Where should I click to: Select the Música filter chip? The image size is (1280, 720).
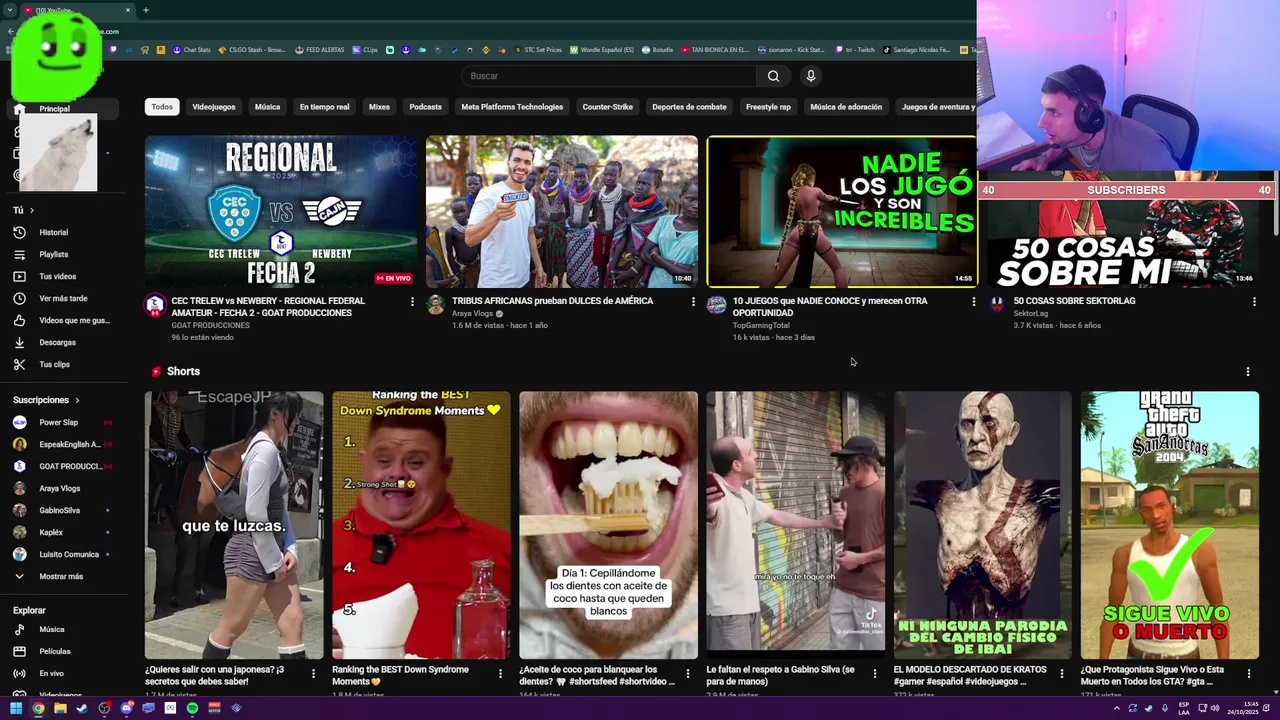pos(267,107)
